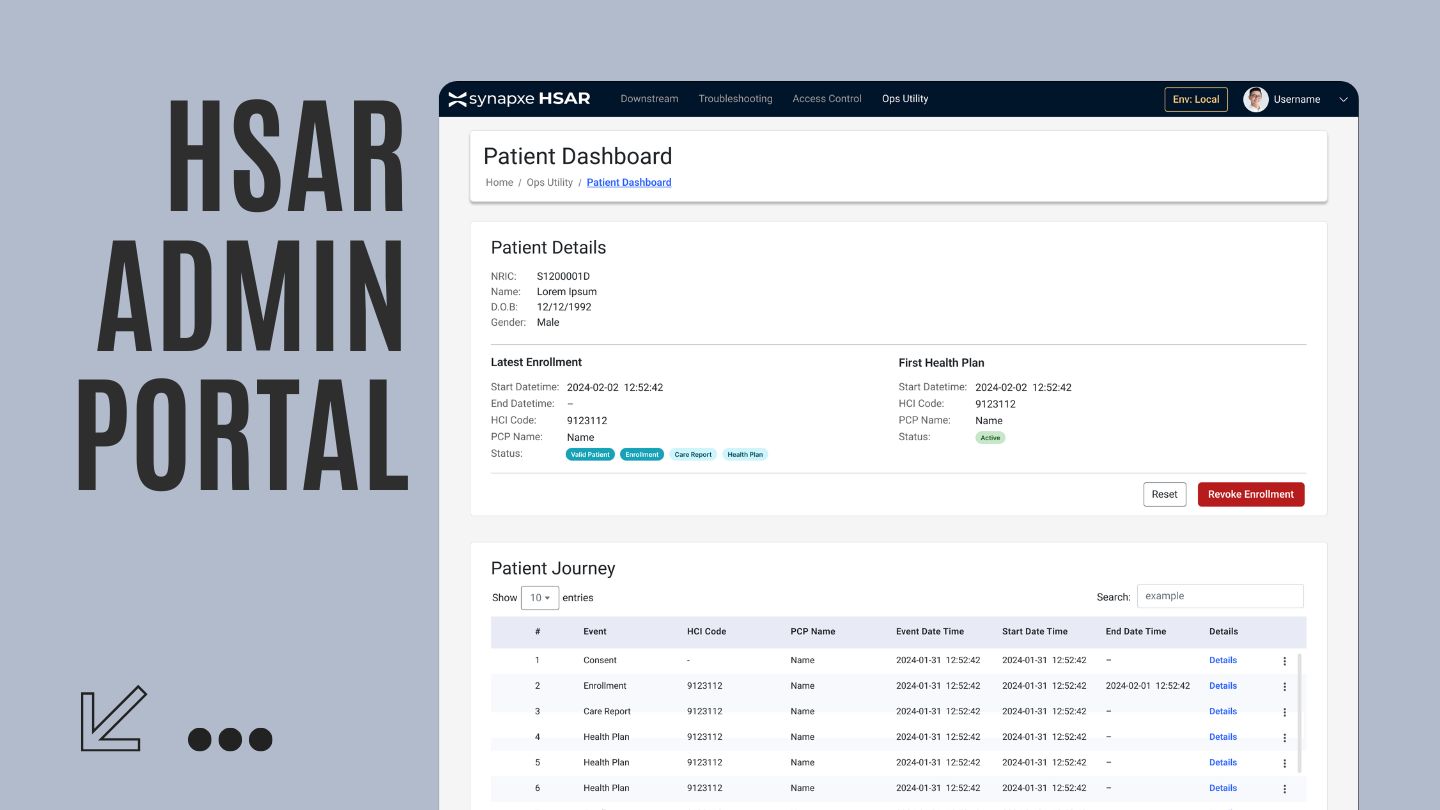Screen dimensions: 1440x810
Task: Open the actions menu on the first Health Plan row
Action: point(1285,737)
